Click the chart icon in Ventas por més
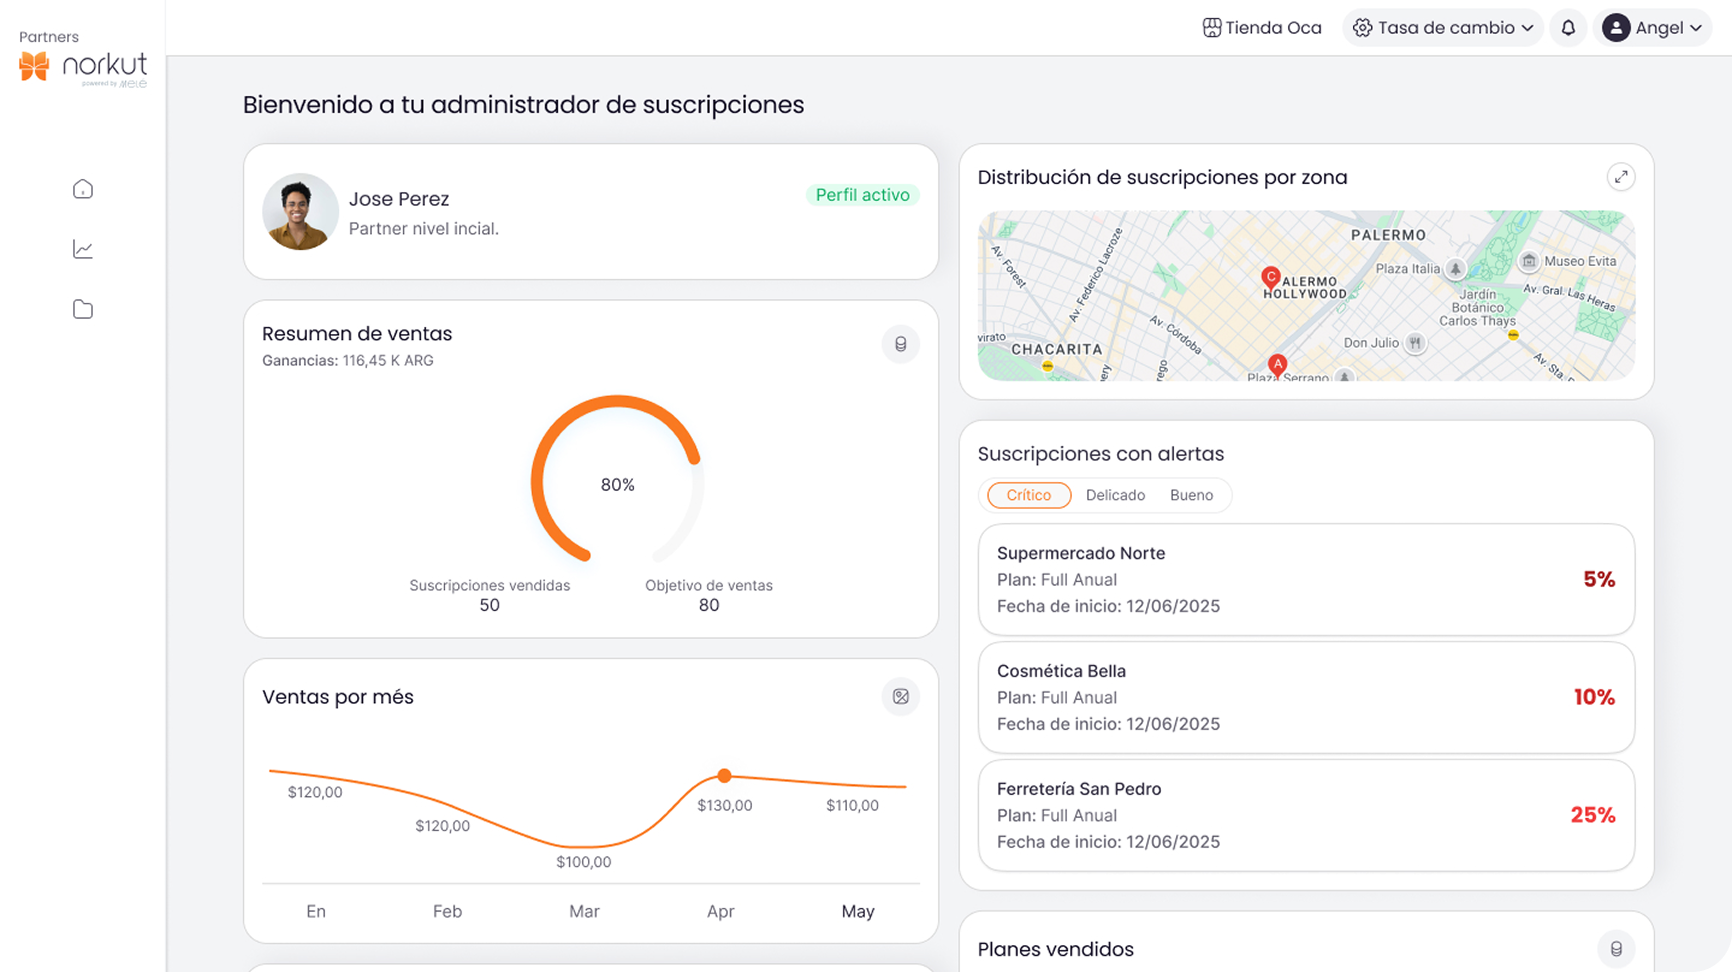 tap(900, 697)
